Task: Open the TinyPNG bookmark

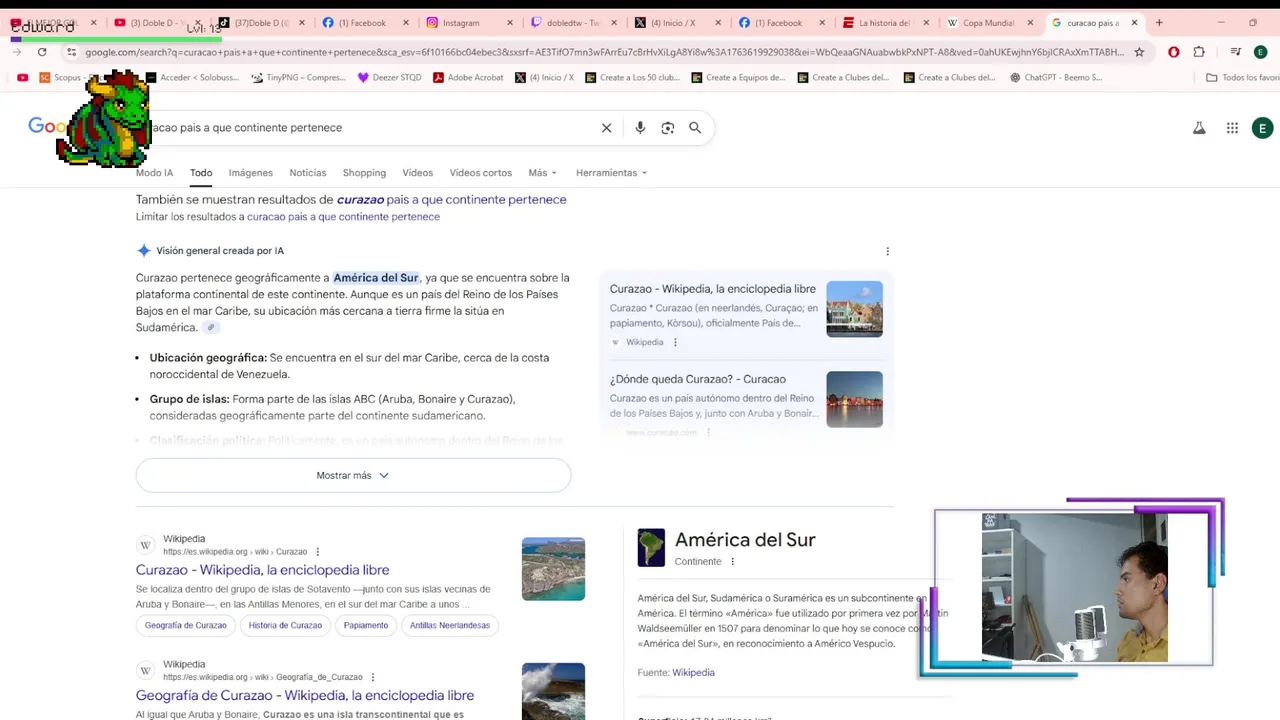Action: tap(299, 77)
